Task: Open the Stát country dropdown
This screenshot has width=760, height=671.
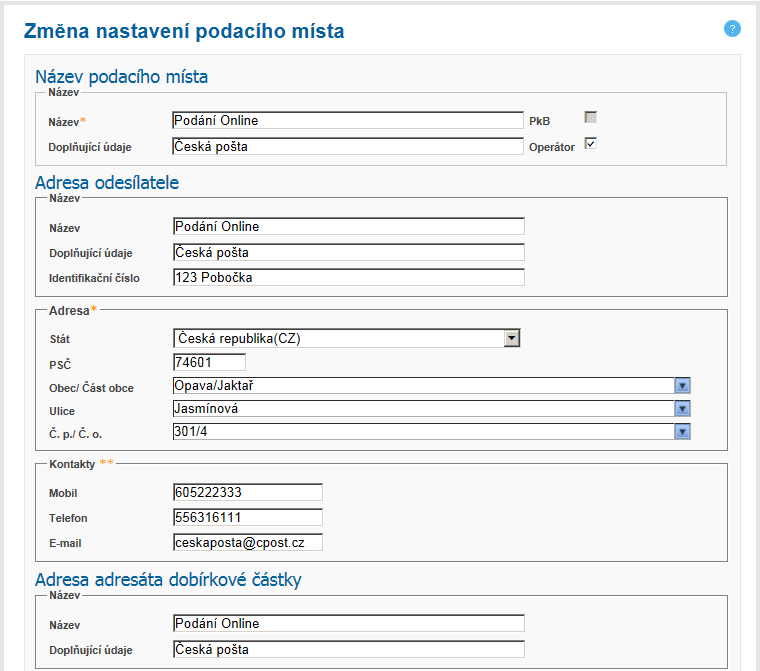Action: (511, 339)
